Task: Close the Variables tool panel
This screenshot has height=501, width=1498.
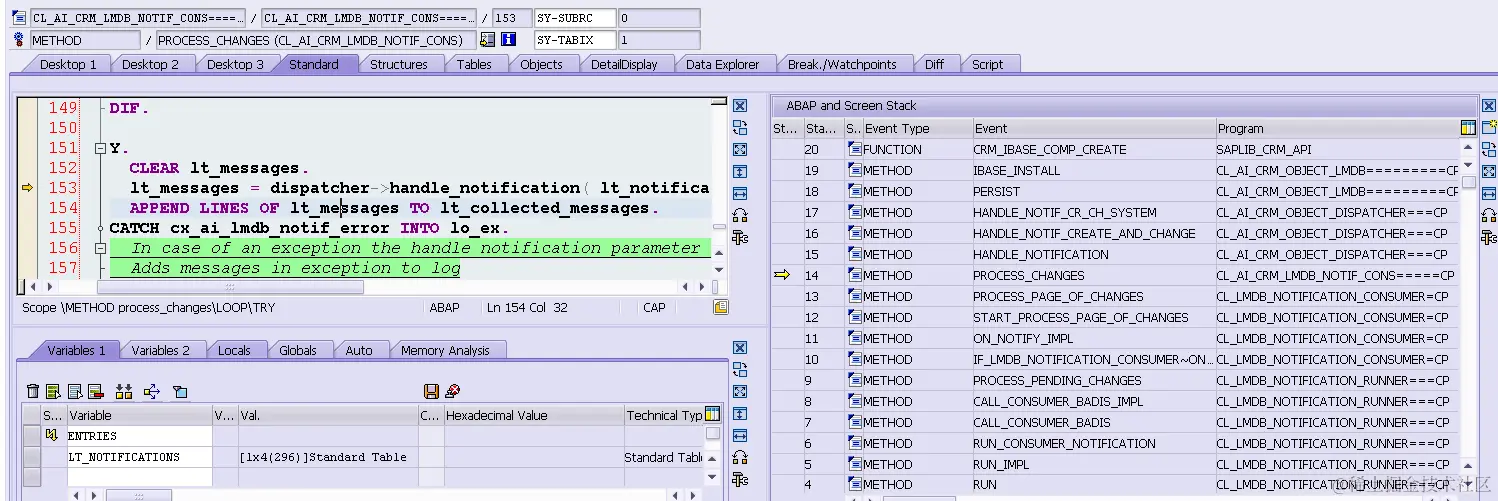Action: (740, 347)
